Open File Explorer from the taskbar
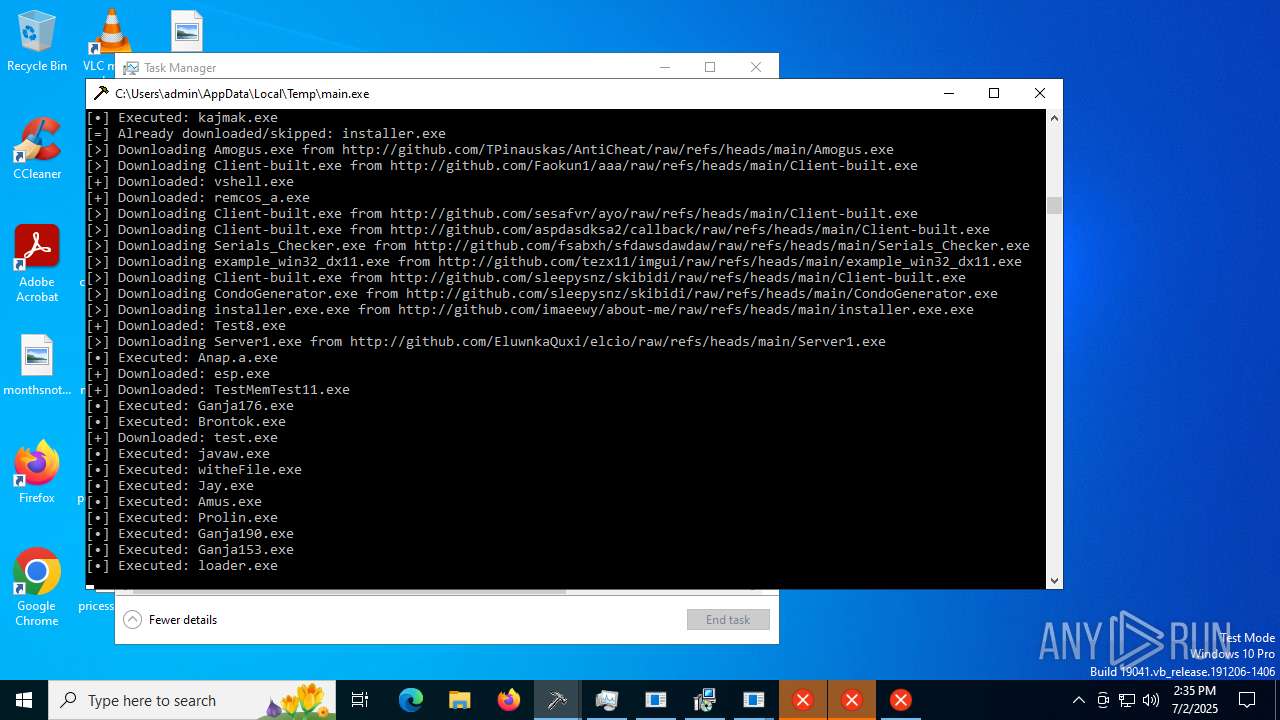Viewport: 1280px width, 720px height. pyautogui.click(x=460, y=700)
